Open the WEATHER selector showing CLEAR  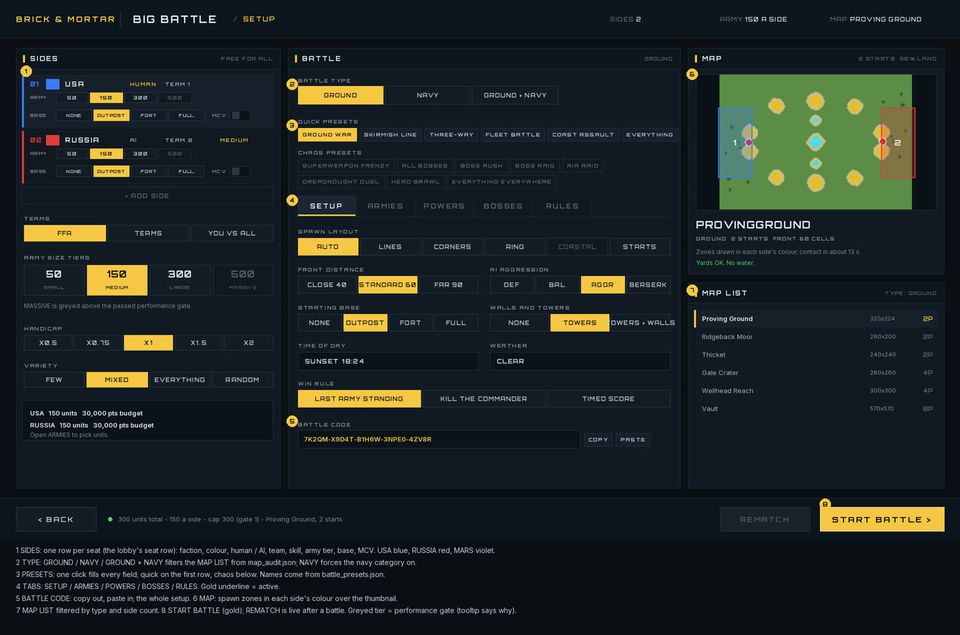point(579,361)
